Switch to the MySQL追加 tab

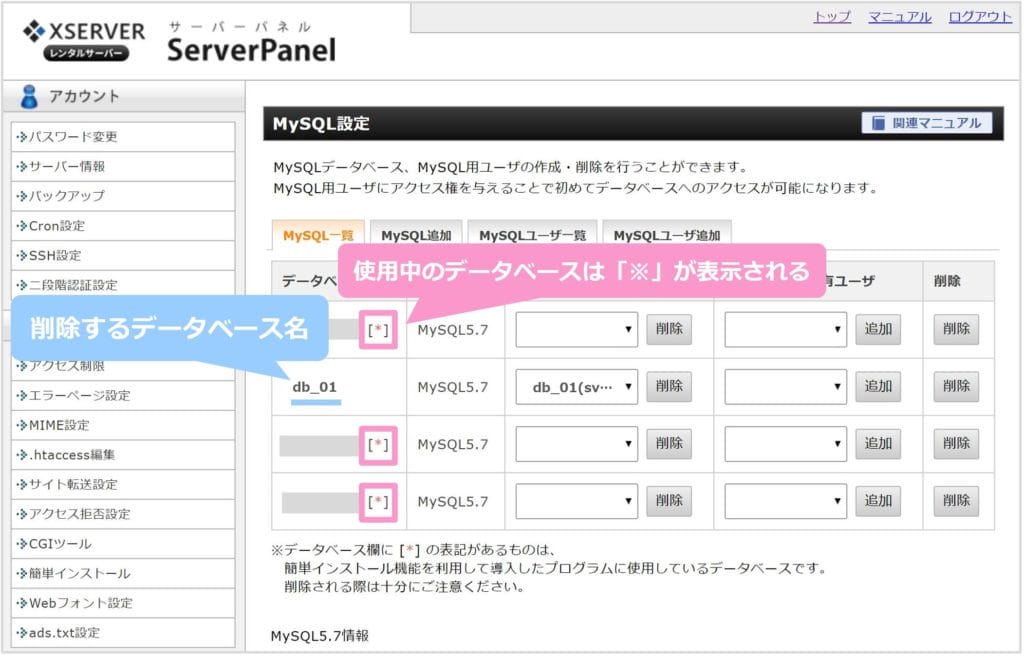(x=415, y=236)
